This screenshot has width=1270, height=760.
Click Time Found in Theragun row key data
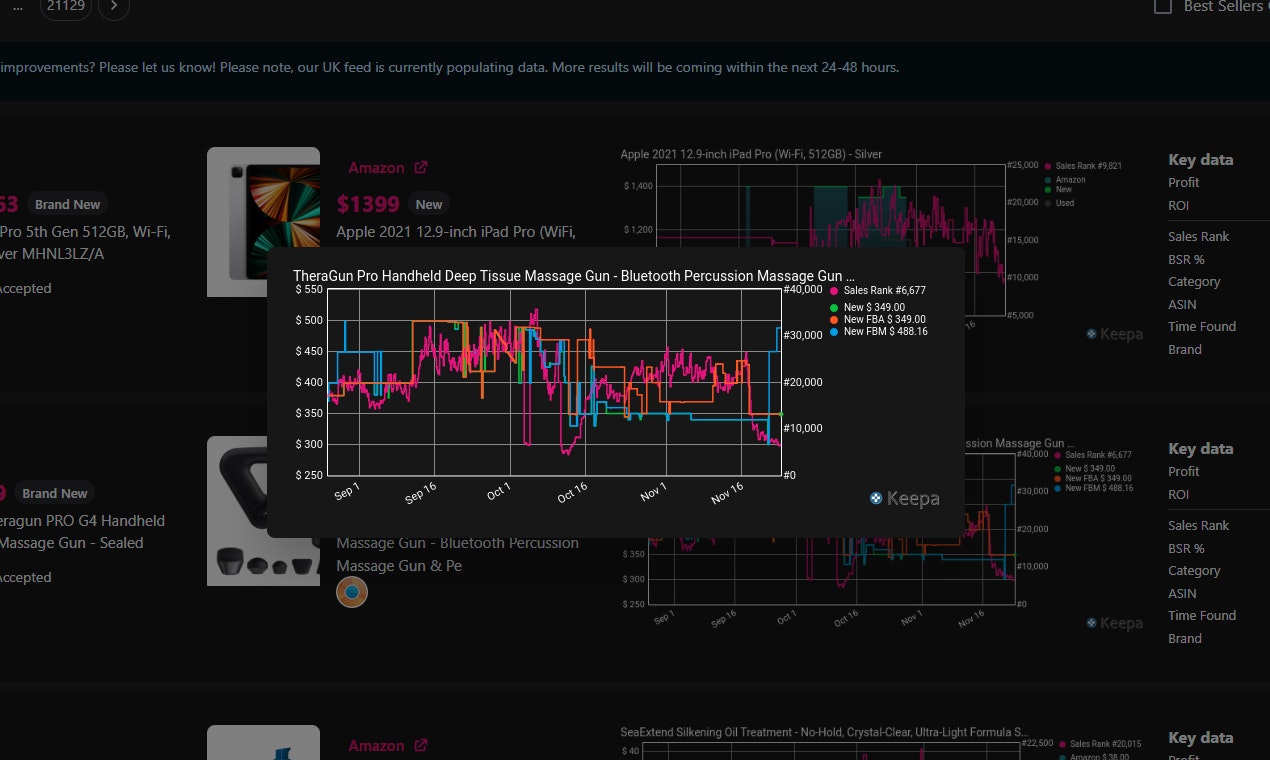(x=1202, y=615)
